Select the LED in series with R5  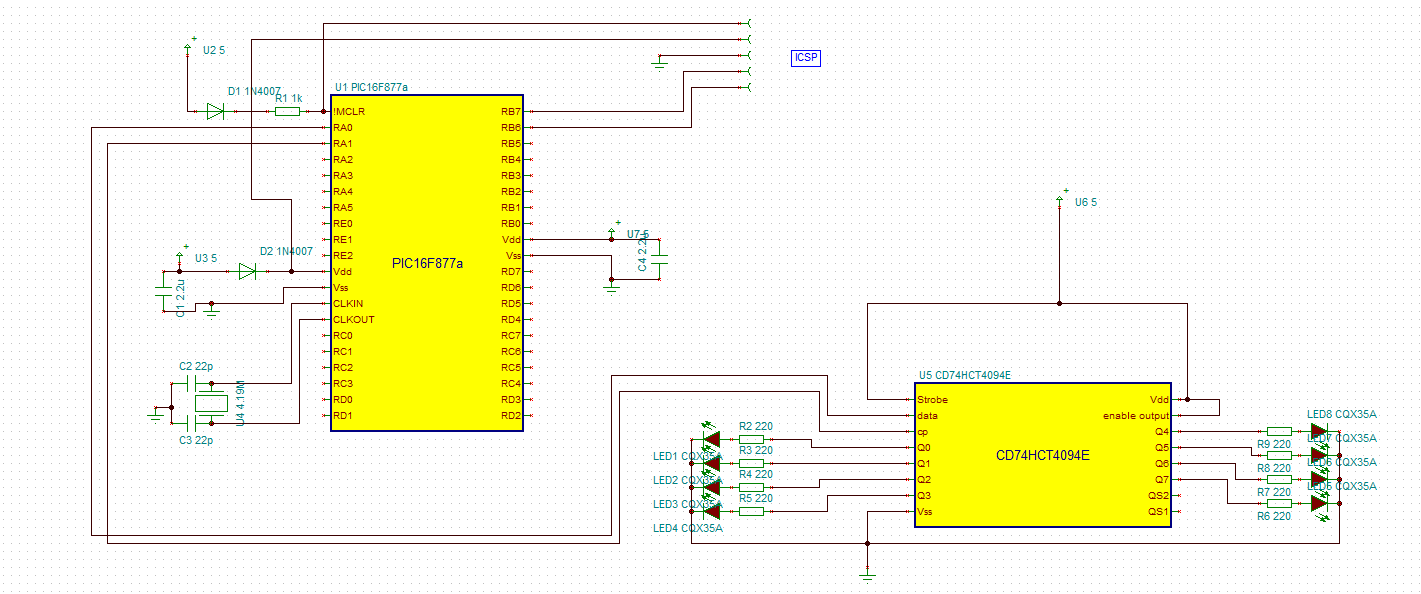click(x=712, y=509)
